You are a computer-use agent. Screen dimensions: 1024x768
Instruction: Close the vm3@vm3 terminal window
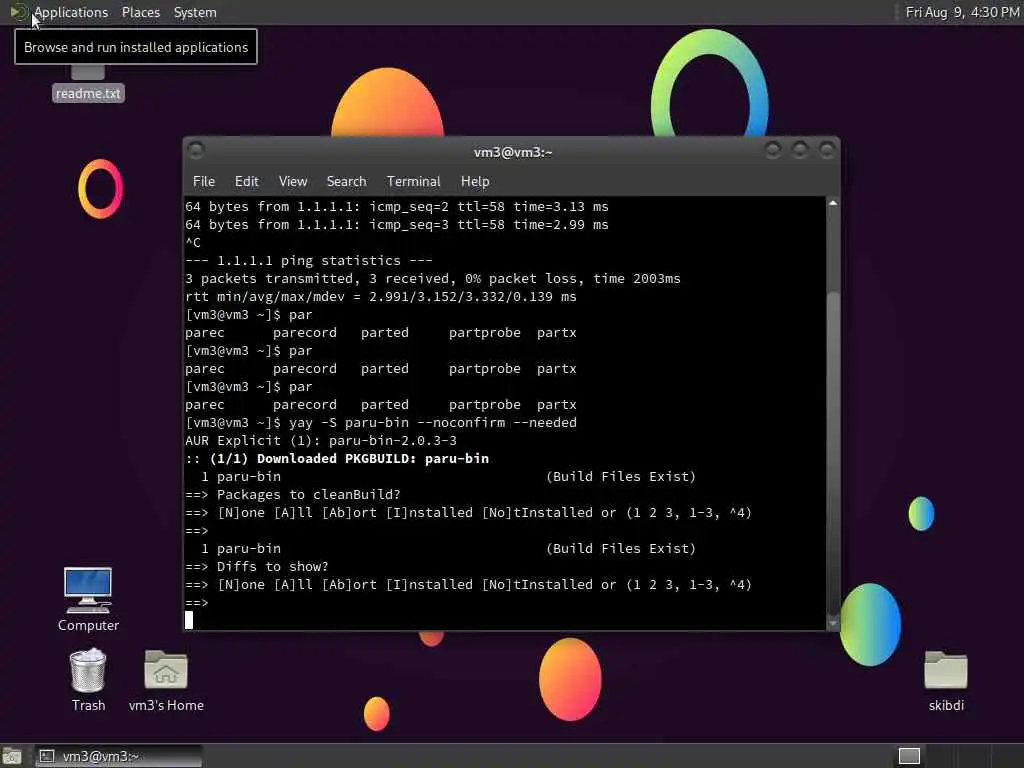[827, 151]
